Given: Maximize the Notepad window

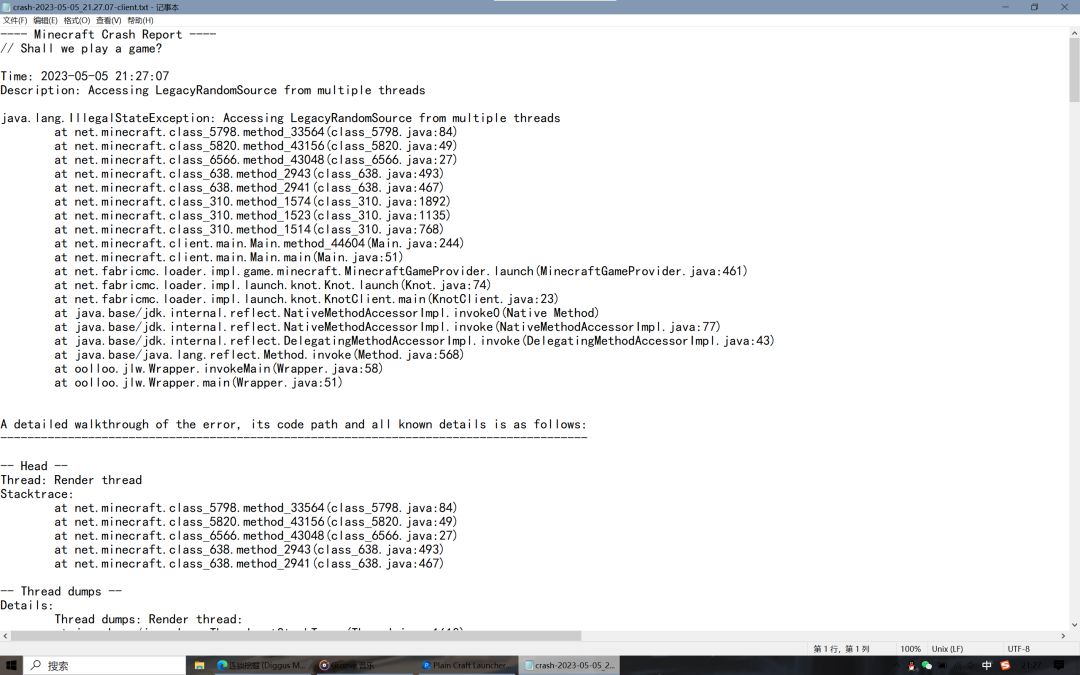Looking at the screenshot, I should pos(1035,7).
